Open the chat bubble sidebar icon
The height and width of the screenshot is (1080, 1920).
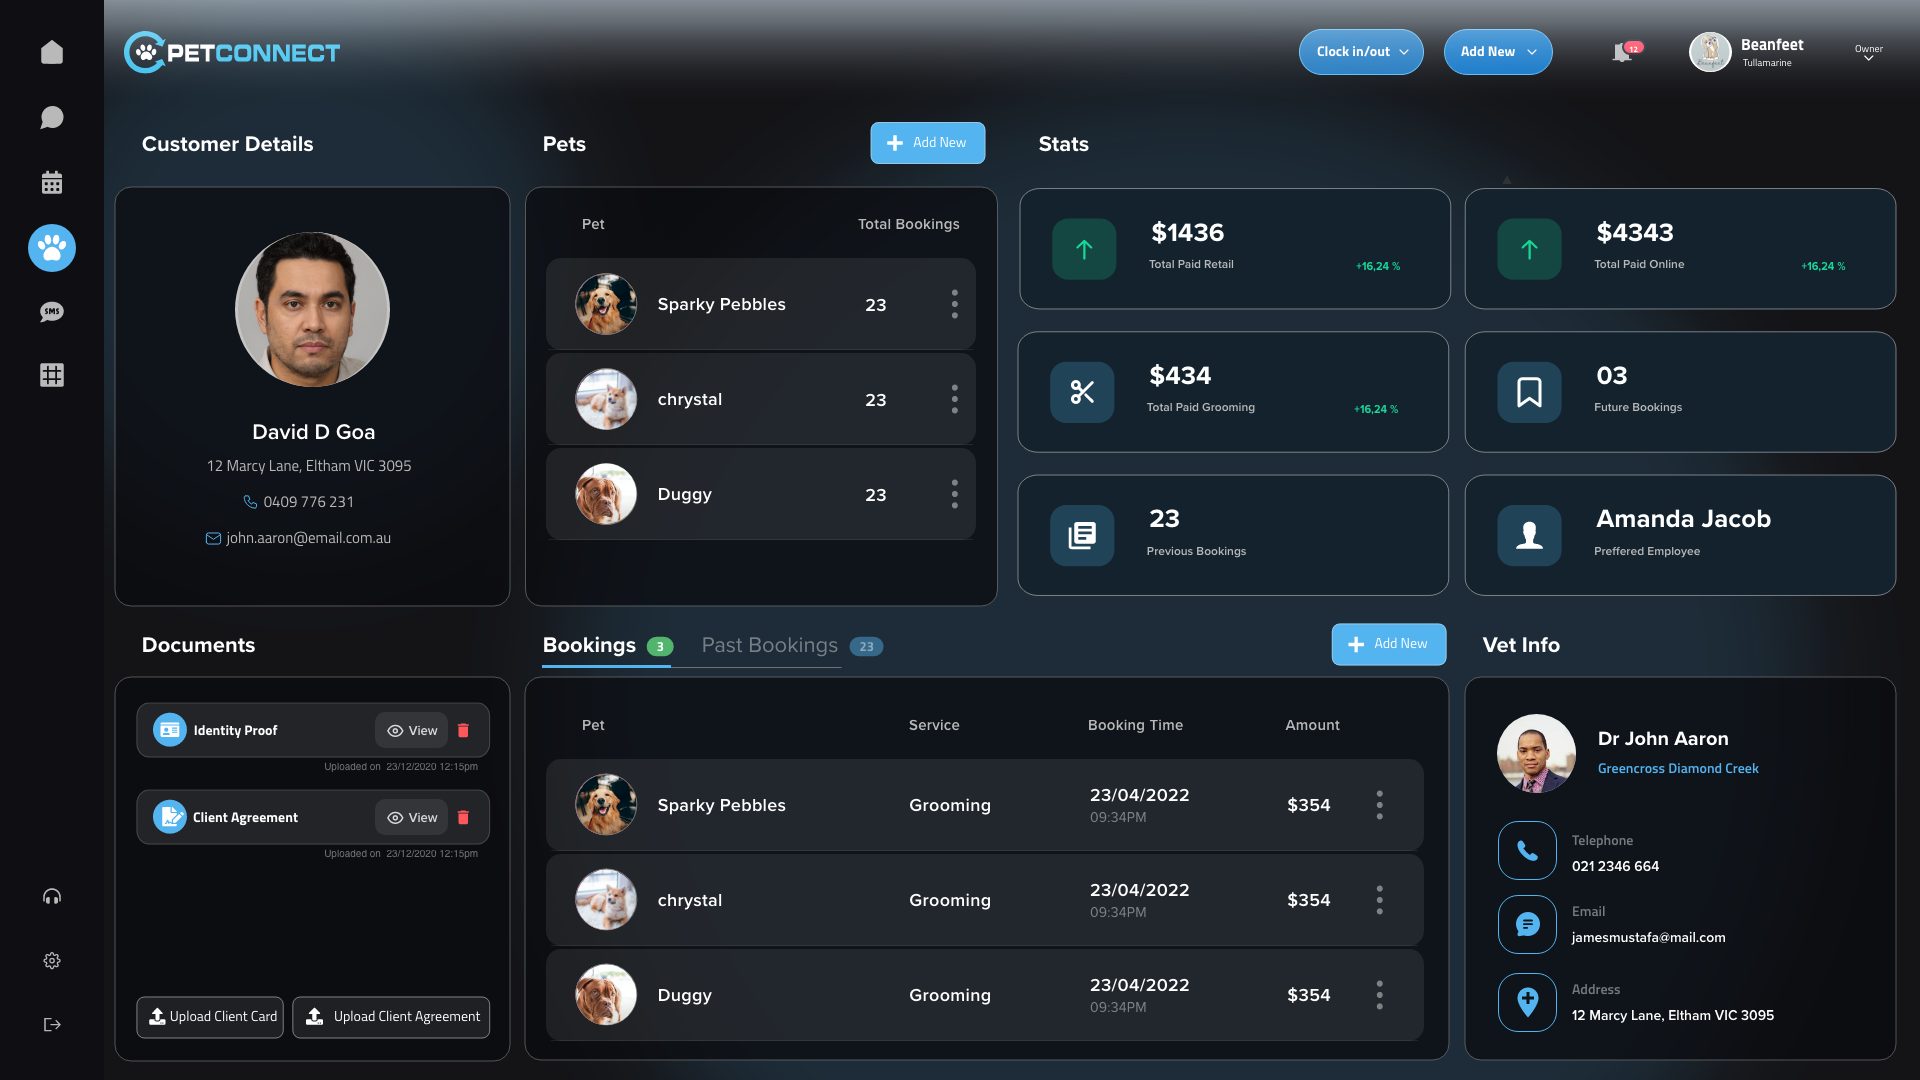click(52, 118)
